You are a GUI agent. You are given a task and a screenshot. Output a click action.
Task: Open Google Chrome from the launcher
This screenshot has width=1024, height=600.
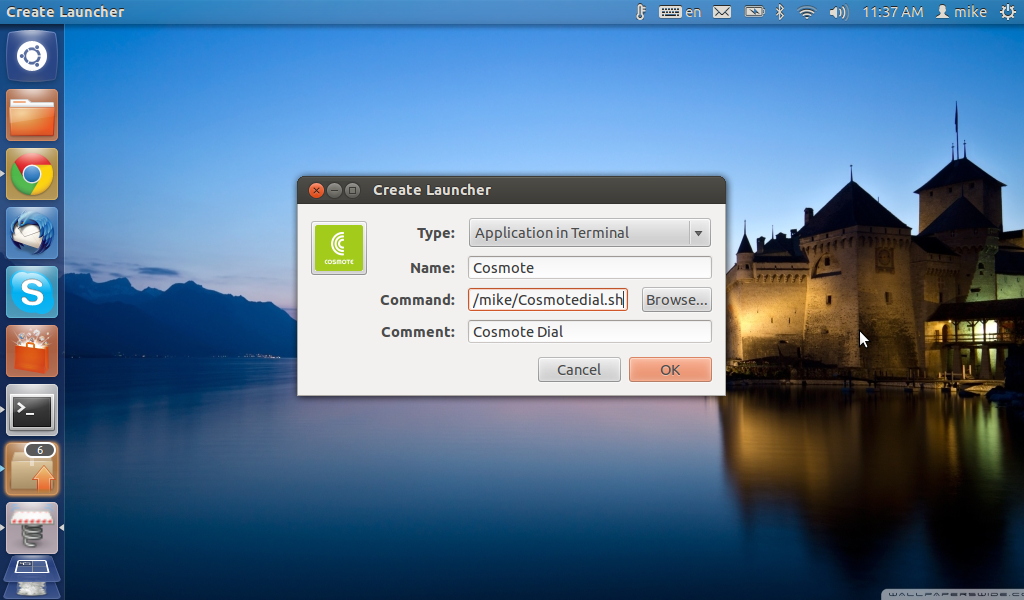point(32,174)
